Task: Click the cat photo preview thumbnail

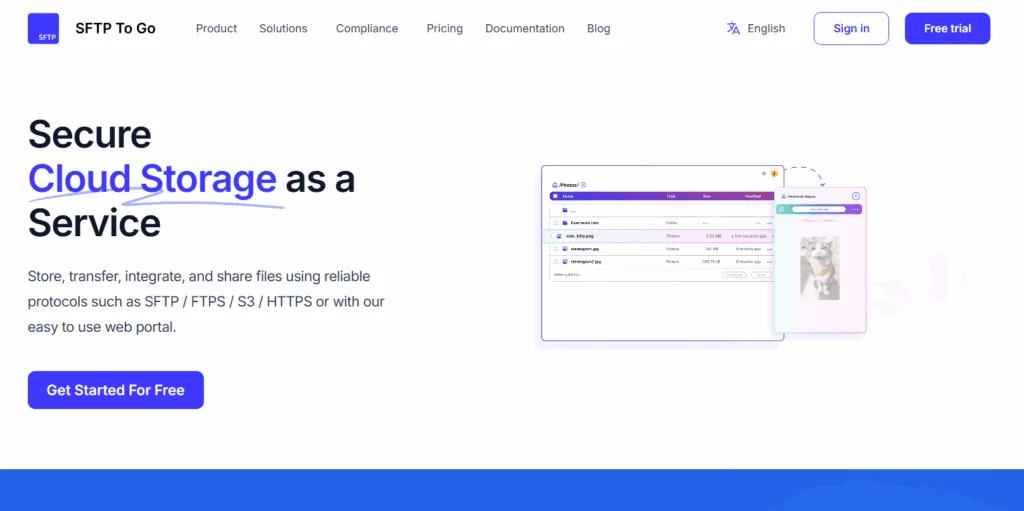Action: tap(820, 268)
